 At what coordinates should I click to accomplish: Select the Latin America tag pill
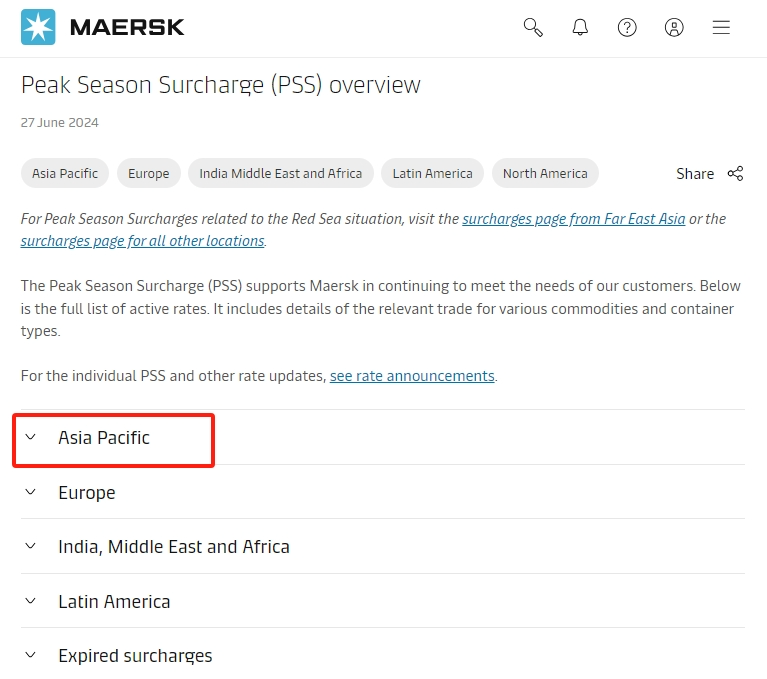[x=432, y=173]
